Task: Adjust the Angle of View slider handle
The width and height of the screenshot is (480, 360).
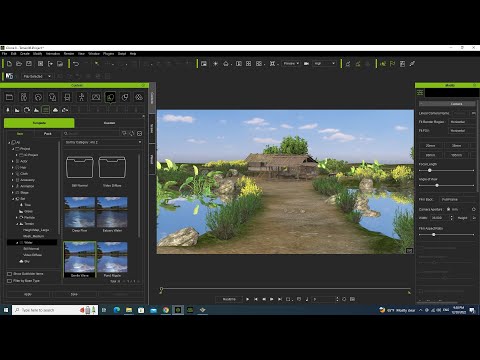Action: (x=437, y=185)
